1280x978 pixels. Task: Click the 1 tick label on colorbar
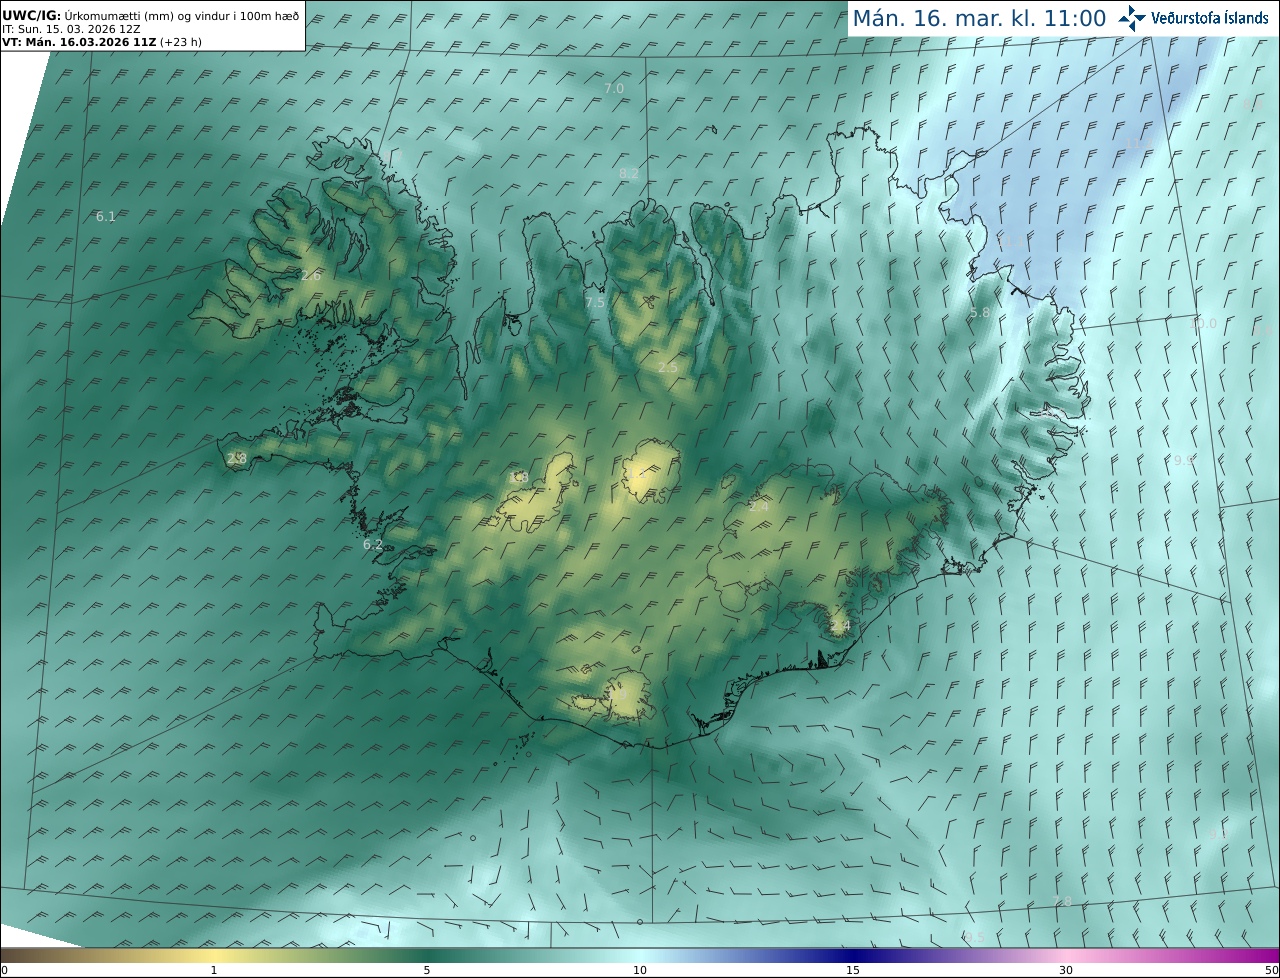(214, 970)
